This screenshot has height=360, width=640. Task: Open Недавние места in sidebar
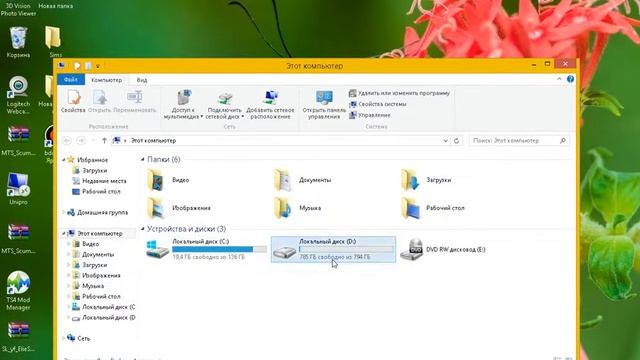click(x=99, y=181)
